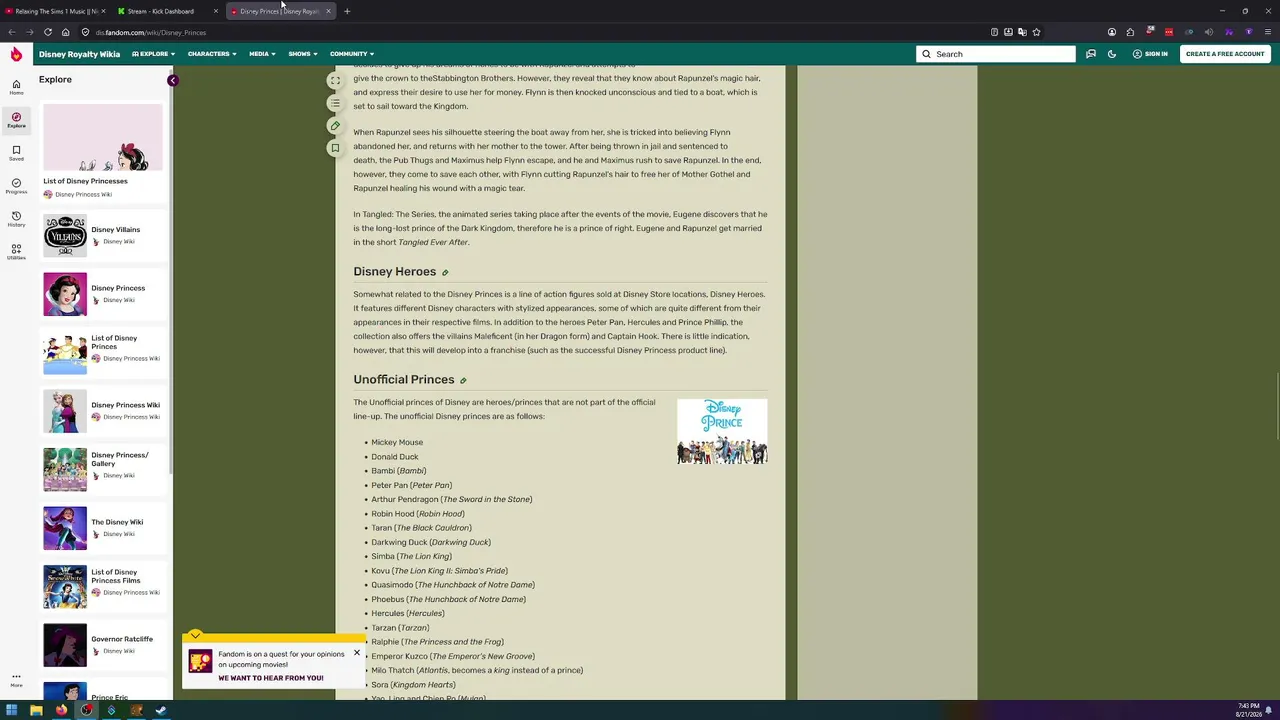Open the Disney Princess/Gallery thumbnail
This screenshot has height=720, width=1280.
coord(65,469)
